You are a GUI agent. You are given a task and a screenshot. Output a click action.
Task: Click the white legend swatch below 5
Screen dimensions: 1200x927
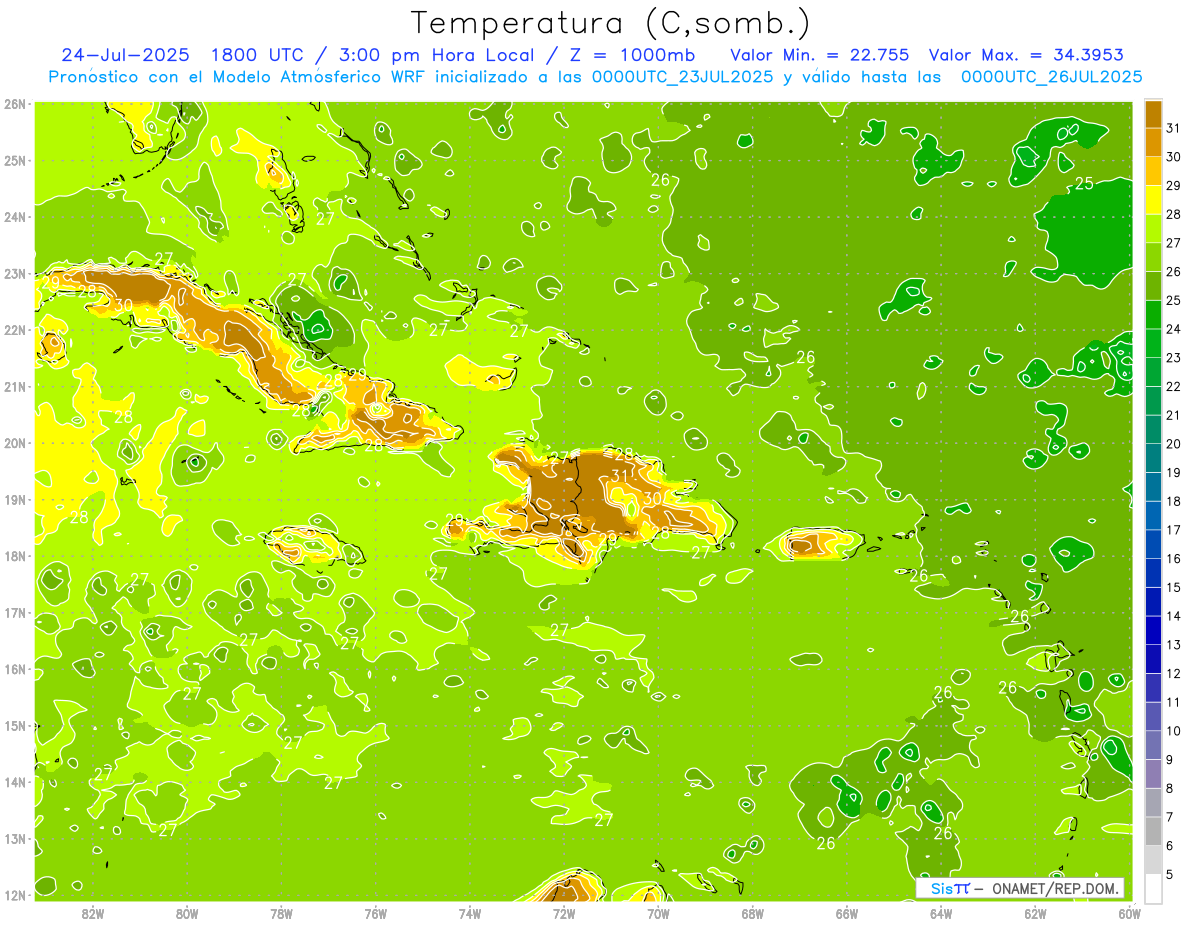1153,888
